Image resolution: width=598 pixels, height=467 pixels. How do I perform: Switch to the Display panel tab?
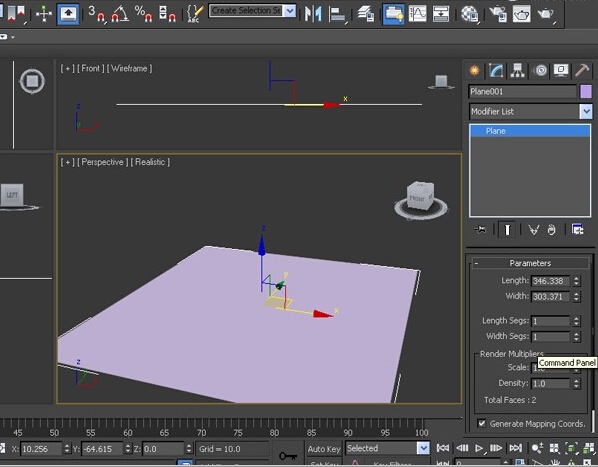(x=561, y=71)
